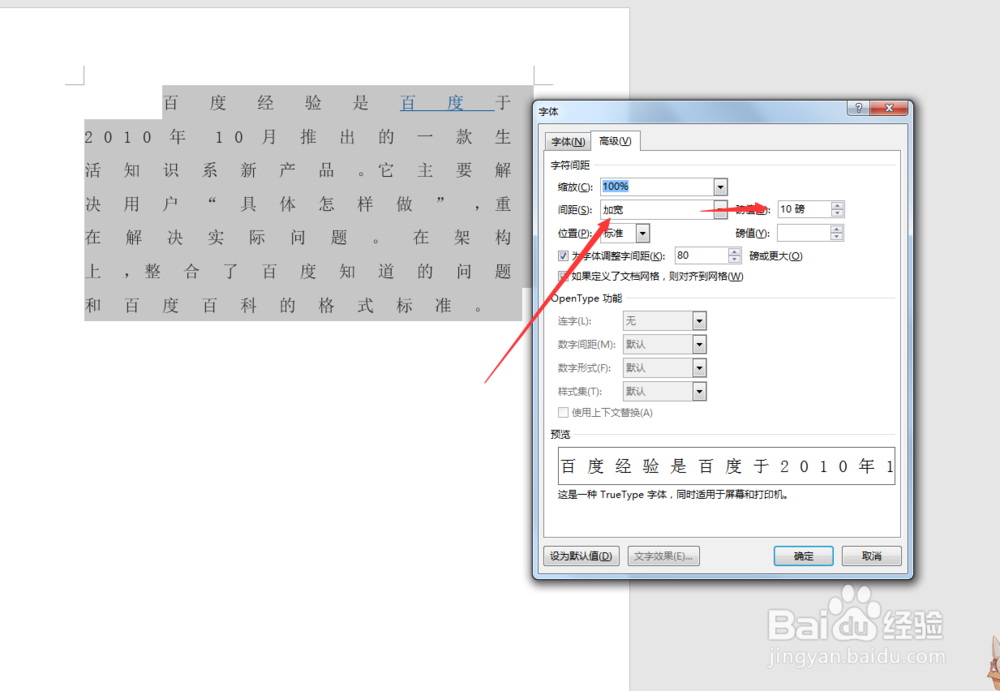Click the spacing 10 磅 value field
This screenshot has height=691, width=1000.
click(x=804, y=209)
